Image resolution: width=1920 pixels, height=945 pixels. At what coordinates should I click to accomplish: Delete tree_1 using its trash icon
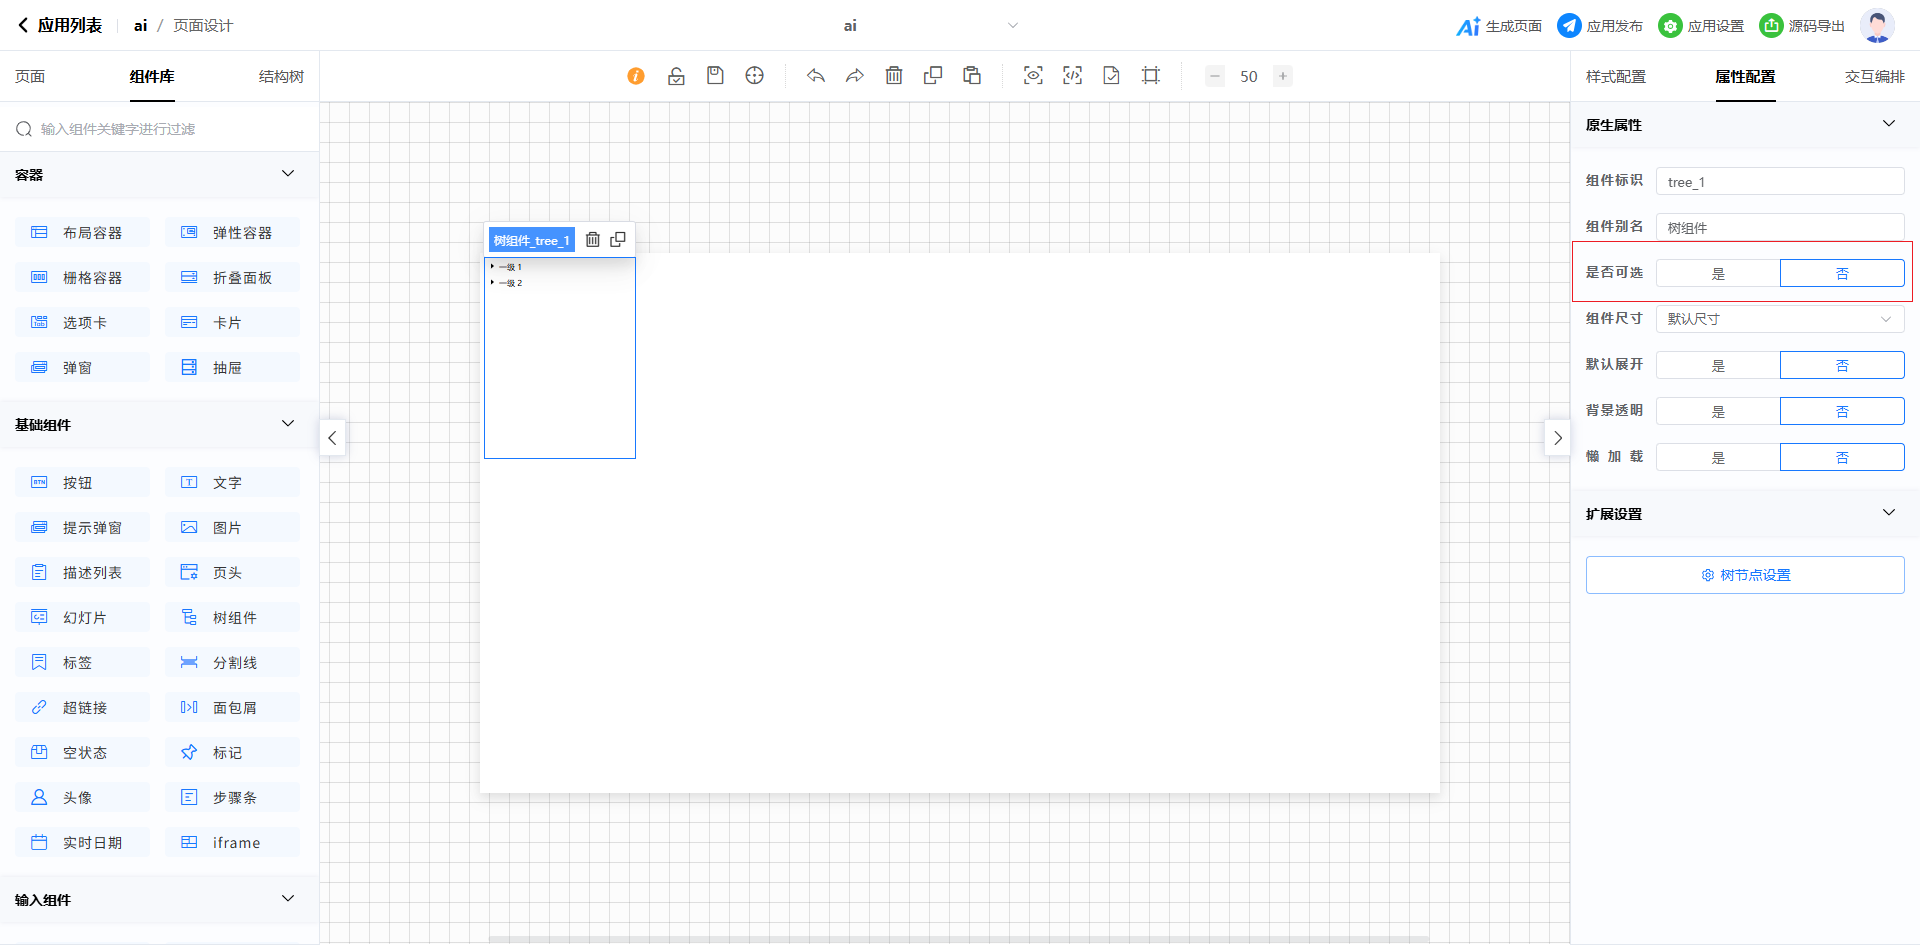pyautogui.click(x=593, y=240)
